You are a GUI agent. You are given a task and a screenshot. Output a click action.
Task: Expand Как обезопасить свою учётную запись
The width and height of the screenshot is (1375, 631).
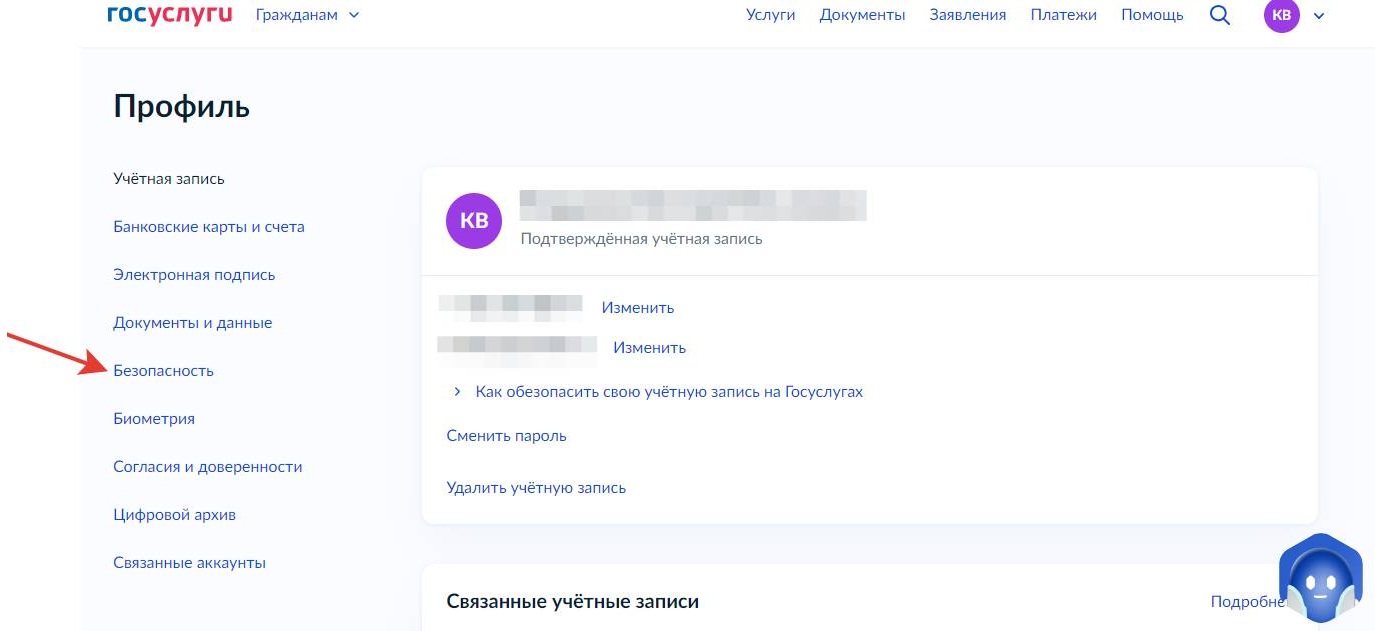click(x=658, y=392)
